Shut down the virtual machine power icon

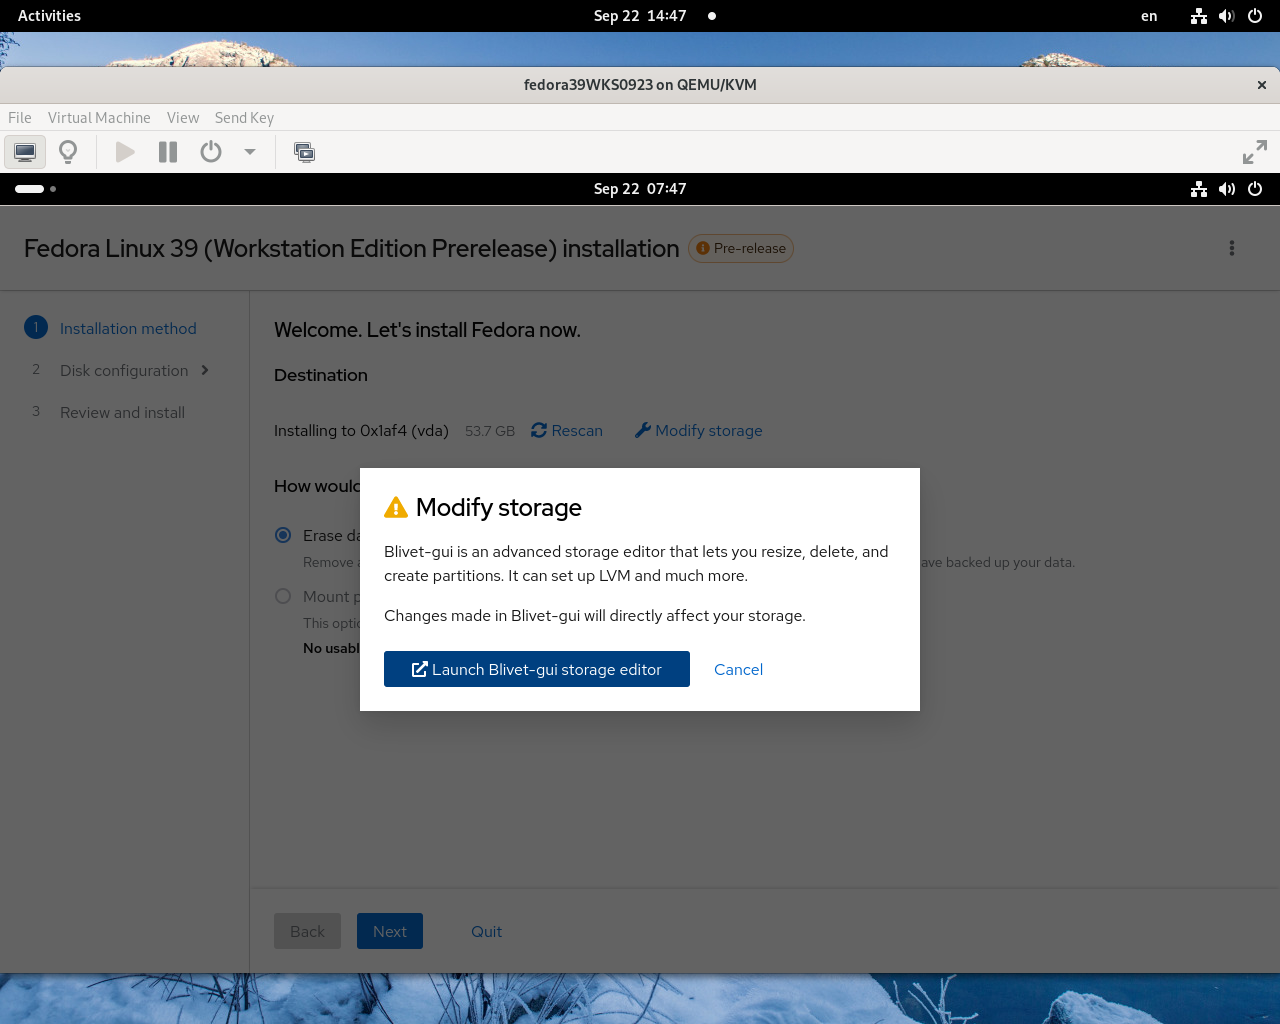(211, 152)
